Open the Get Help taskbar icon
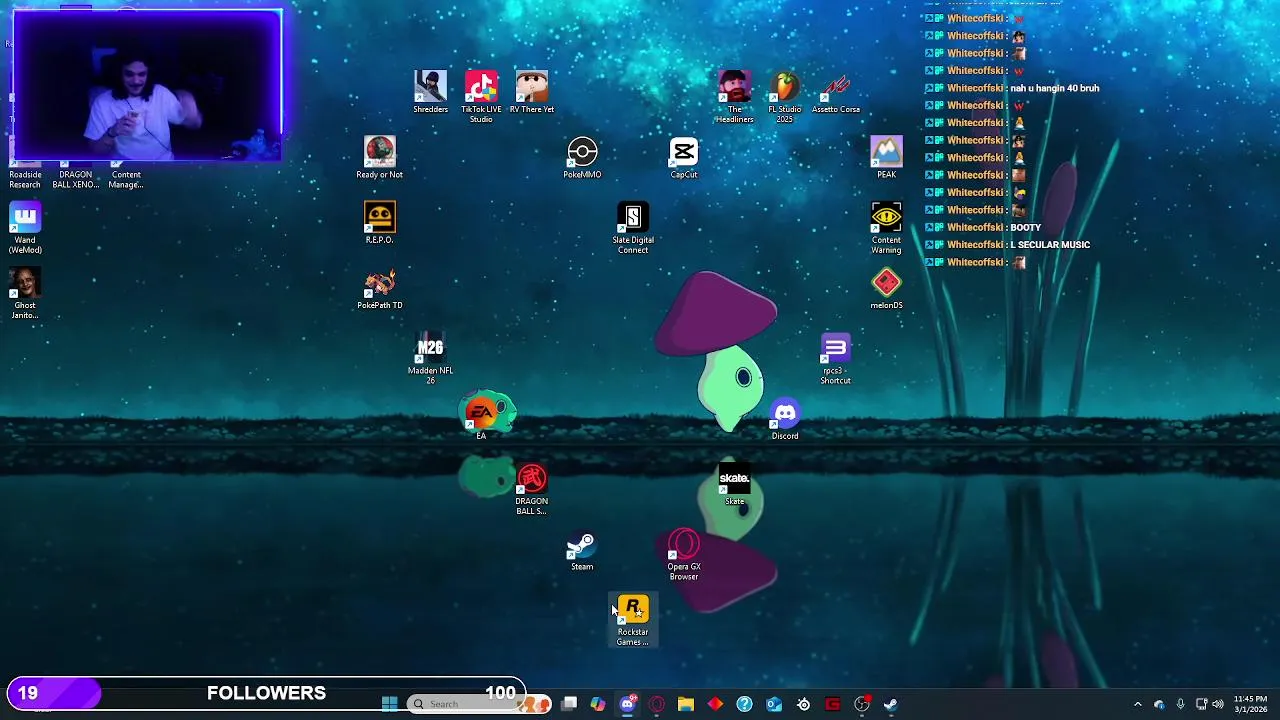The image size is (1280, 720). pos(744,704)
